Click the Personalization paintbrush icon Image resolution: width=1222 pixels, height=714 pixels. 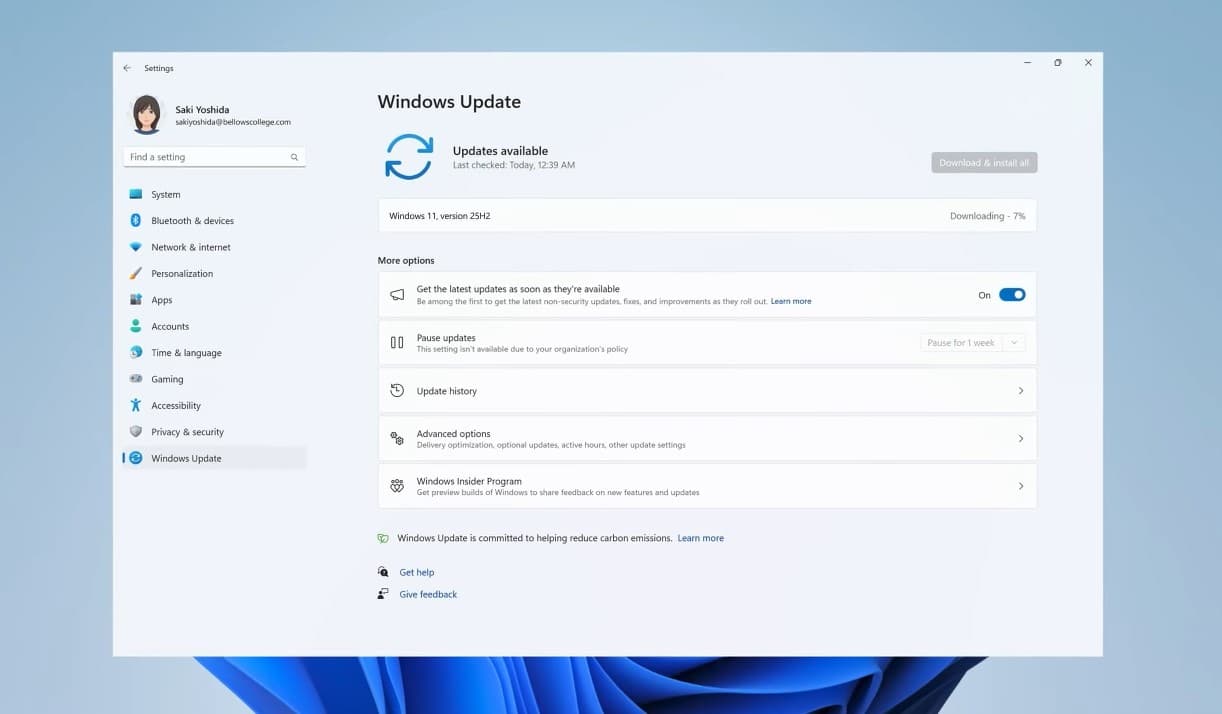[136, 273]
